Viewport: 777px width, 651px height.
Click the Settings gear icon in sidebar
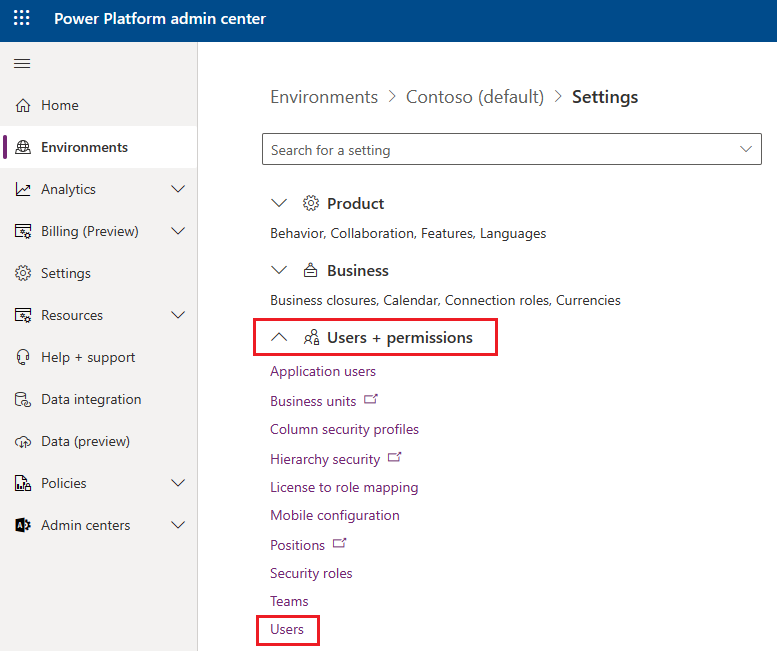(x=23, y=273)
